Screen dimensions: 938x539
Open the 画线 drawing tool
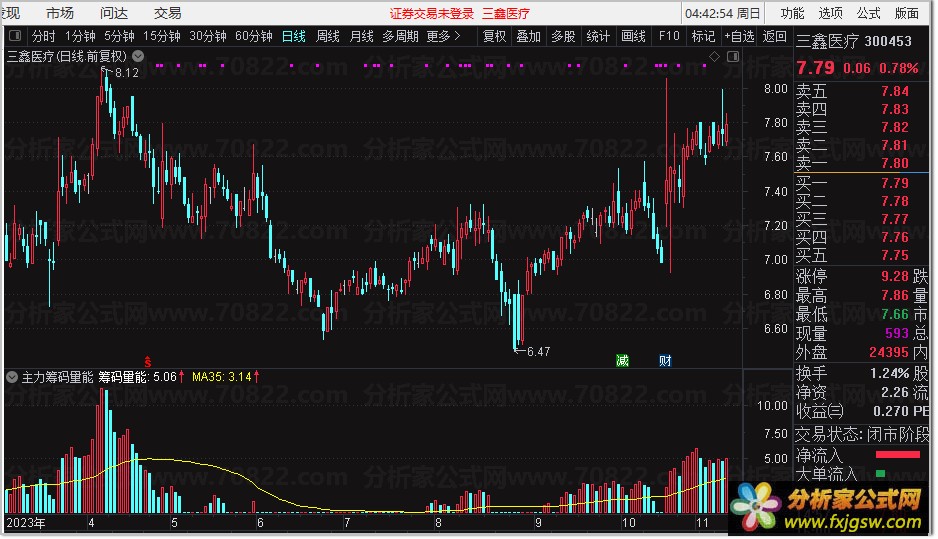tap(634, 36)
